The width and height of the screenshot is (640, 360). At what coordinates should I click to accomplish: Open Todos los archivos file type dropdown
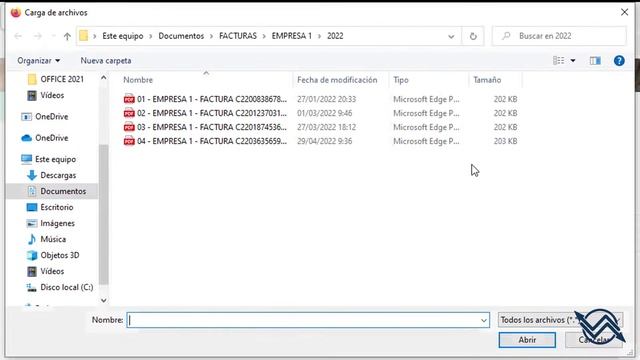[560, 320]
